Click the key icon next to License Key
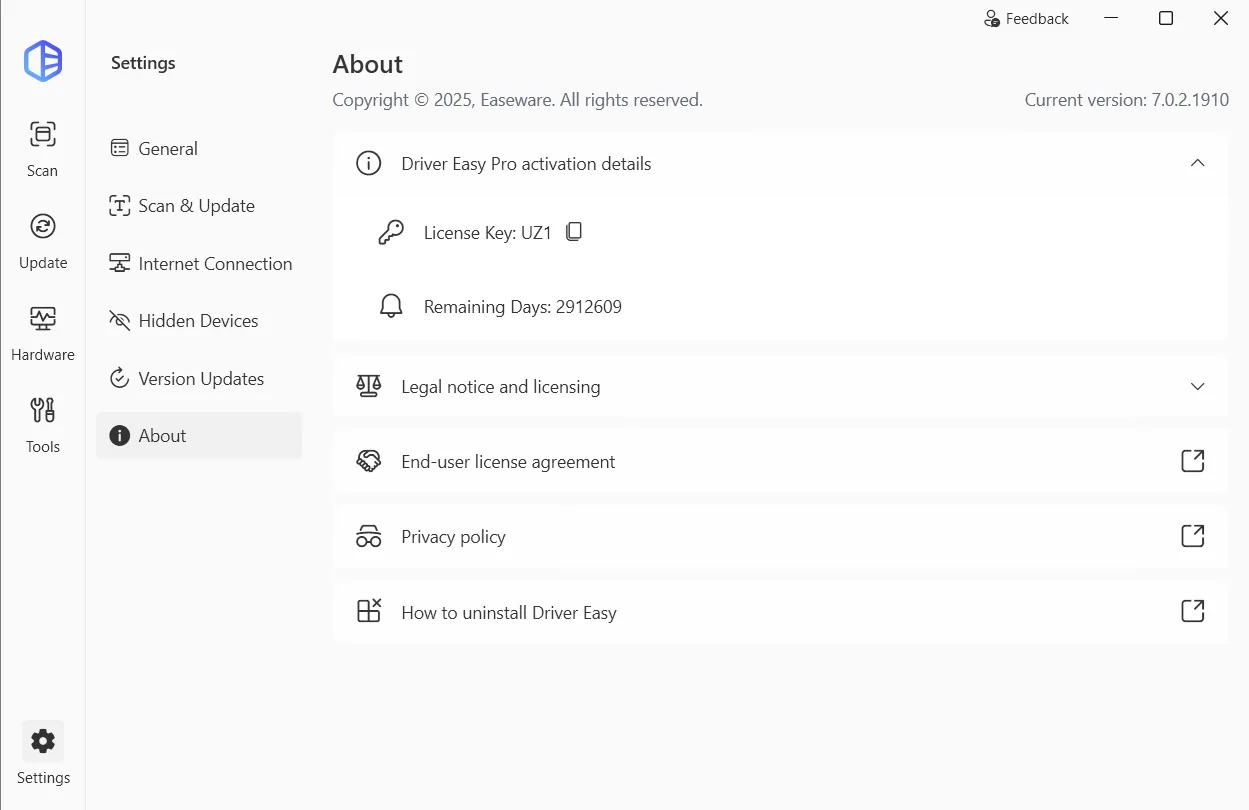 (391, 232)
